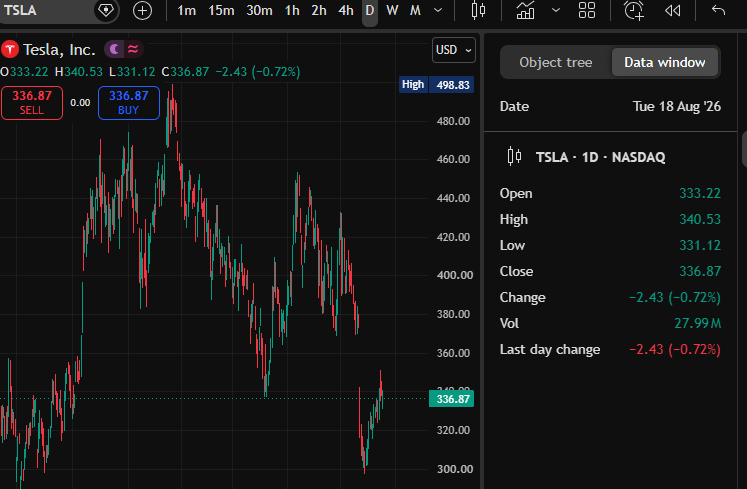
Task: Select the 1m timeframe
Action: 186,10
